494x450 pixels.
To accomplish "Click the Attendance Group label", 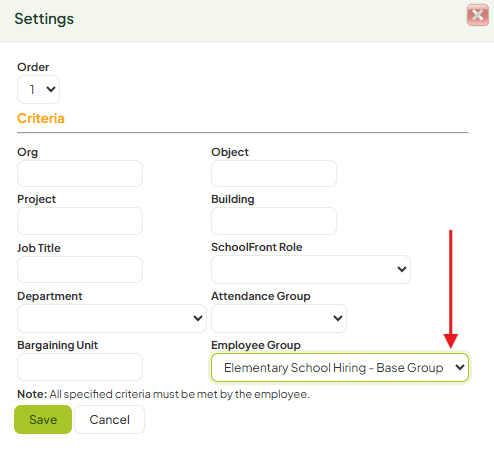I will 261,296.
